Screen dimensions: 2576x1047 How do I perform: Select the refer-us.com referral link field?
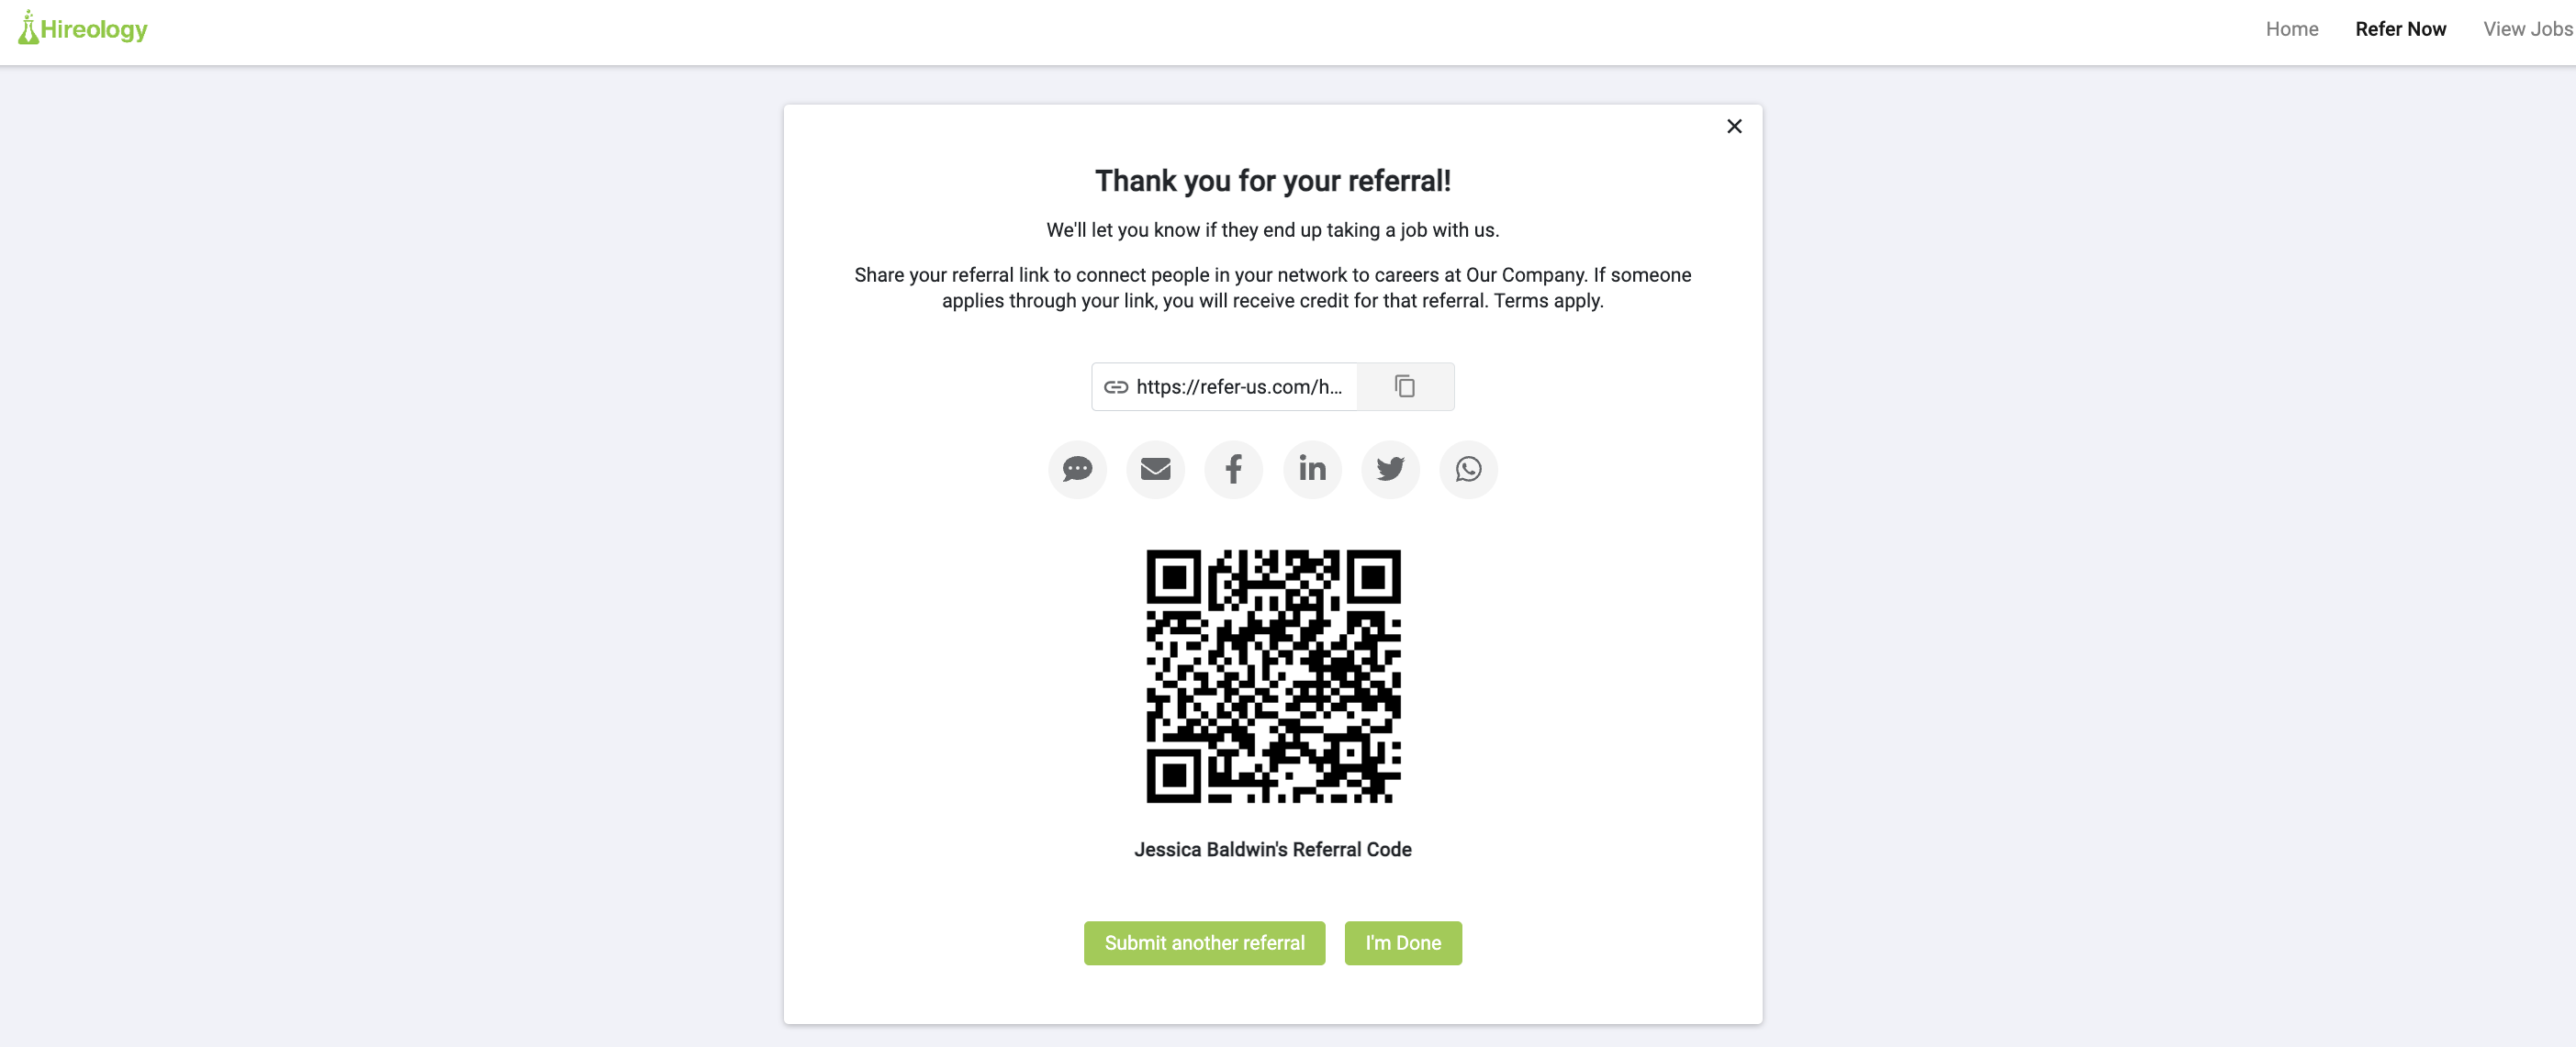coord(1224,386)
